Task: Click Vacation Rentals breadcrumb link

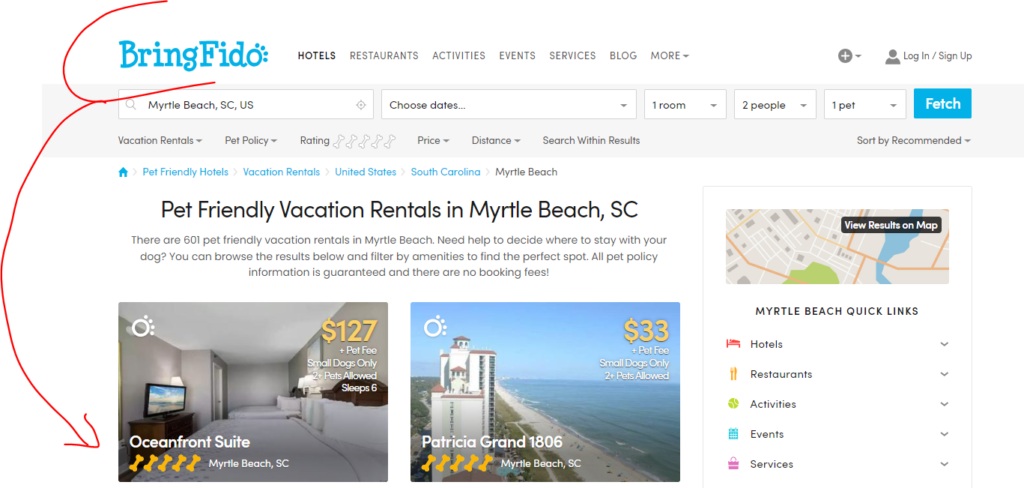Action: click(281, 172)
